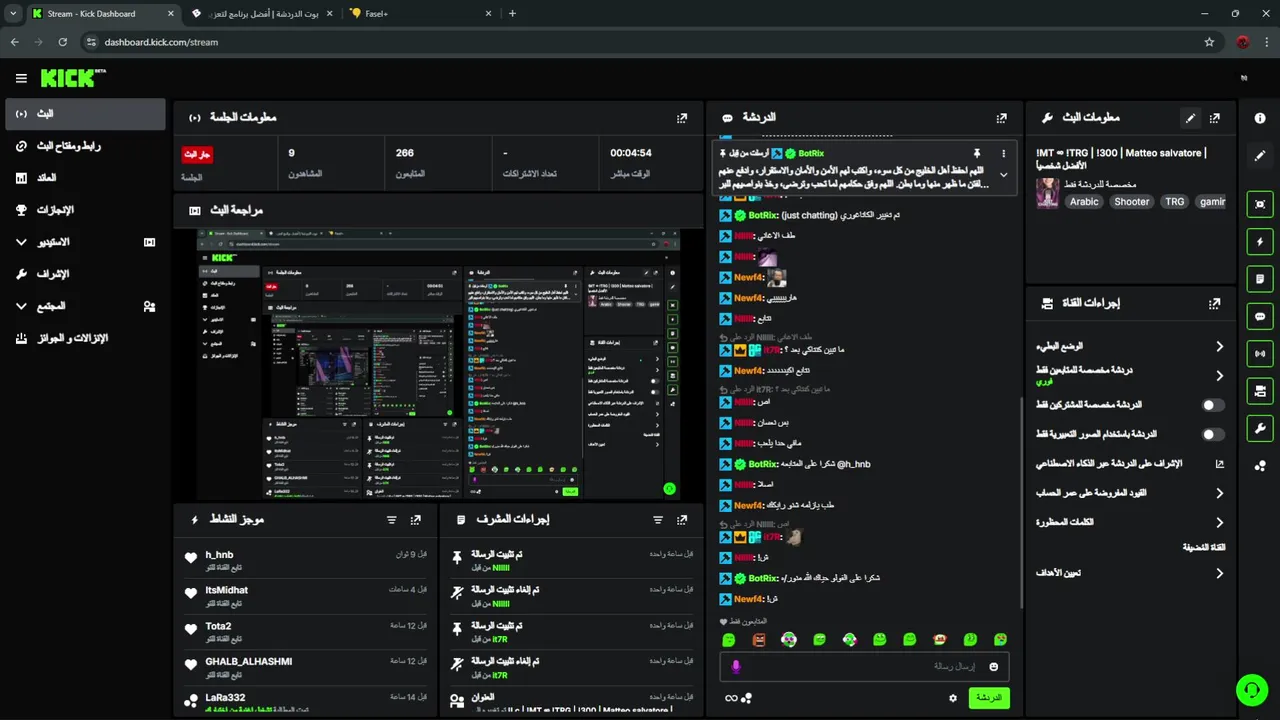1280x720 pixels.
Task: Click the three-dots icon at bottom of right rail
Action: coord(1260,465)
